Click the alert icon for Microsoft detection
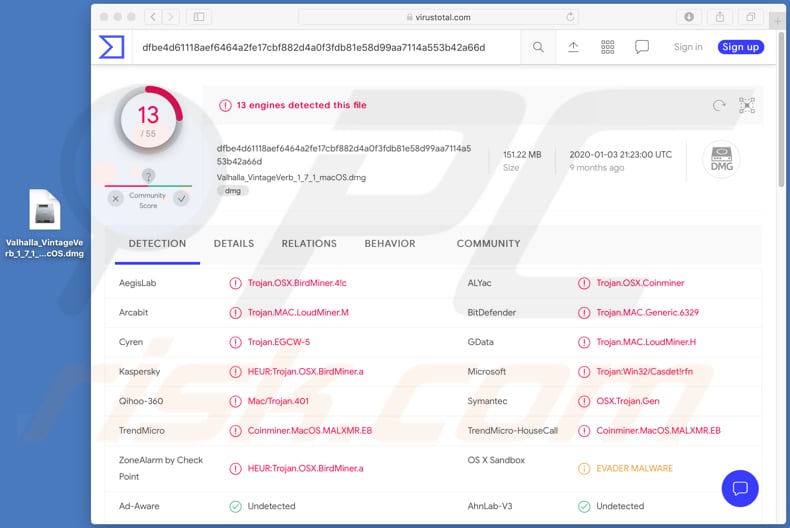The height and width of the screenshot is (528, 790). 584,372
